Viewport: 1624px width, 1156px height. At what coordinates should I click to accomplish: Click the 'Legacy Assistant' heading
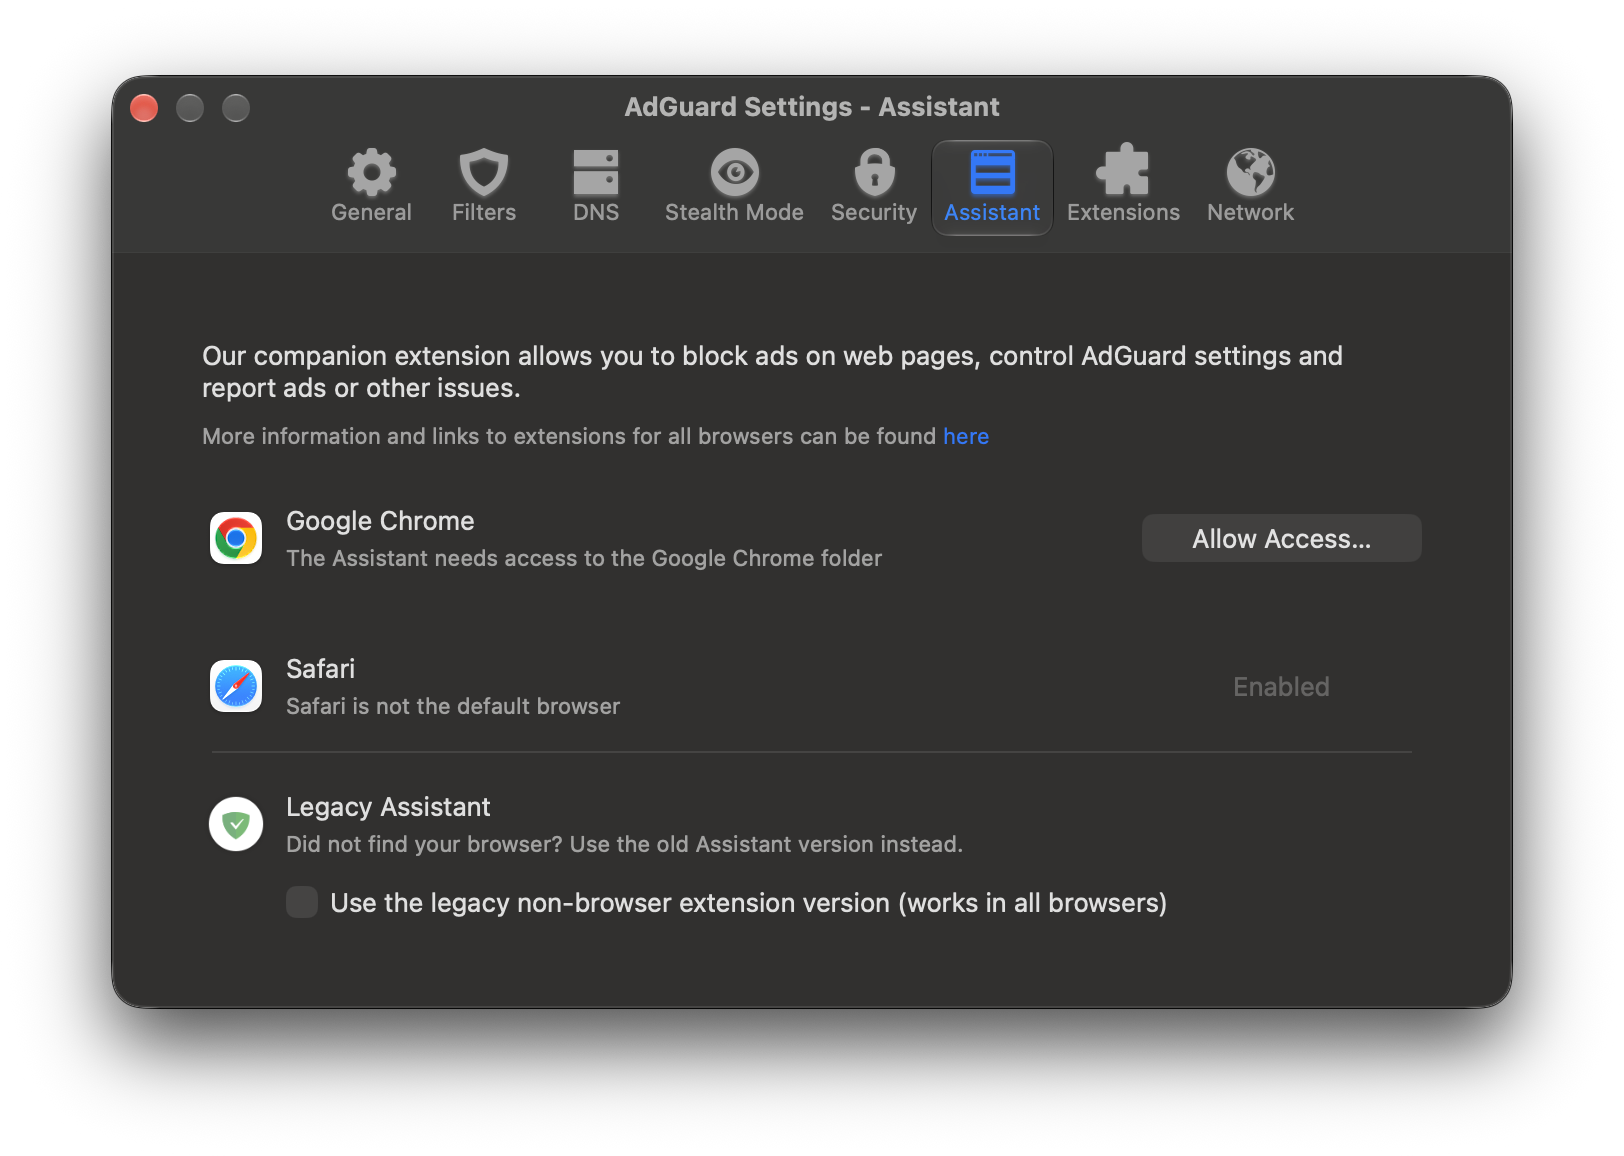388,807
